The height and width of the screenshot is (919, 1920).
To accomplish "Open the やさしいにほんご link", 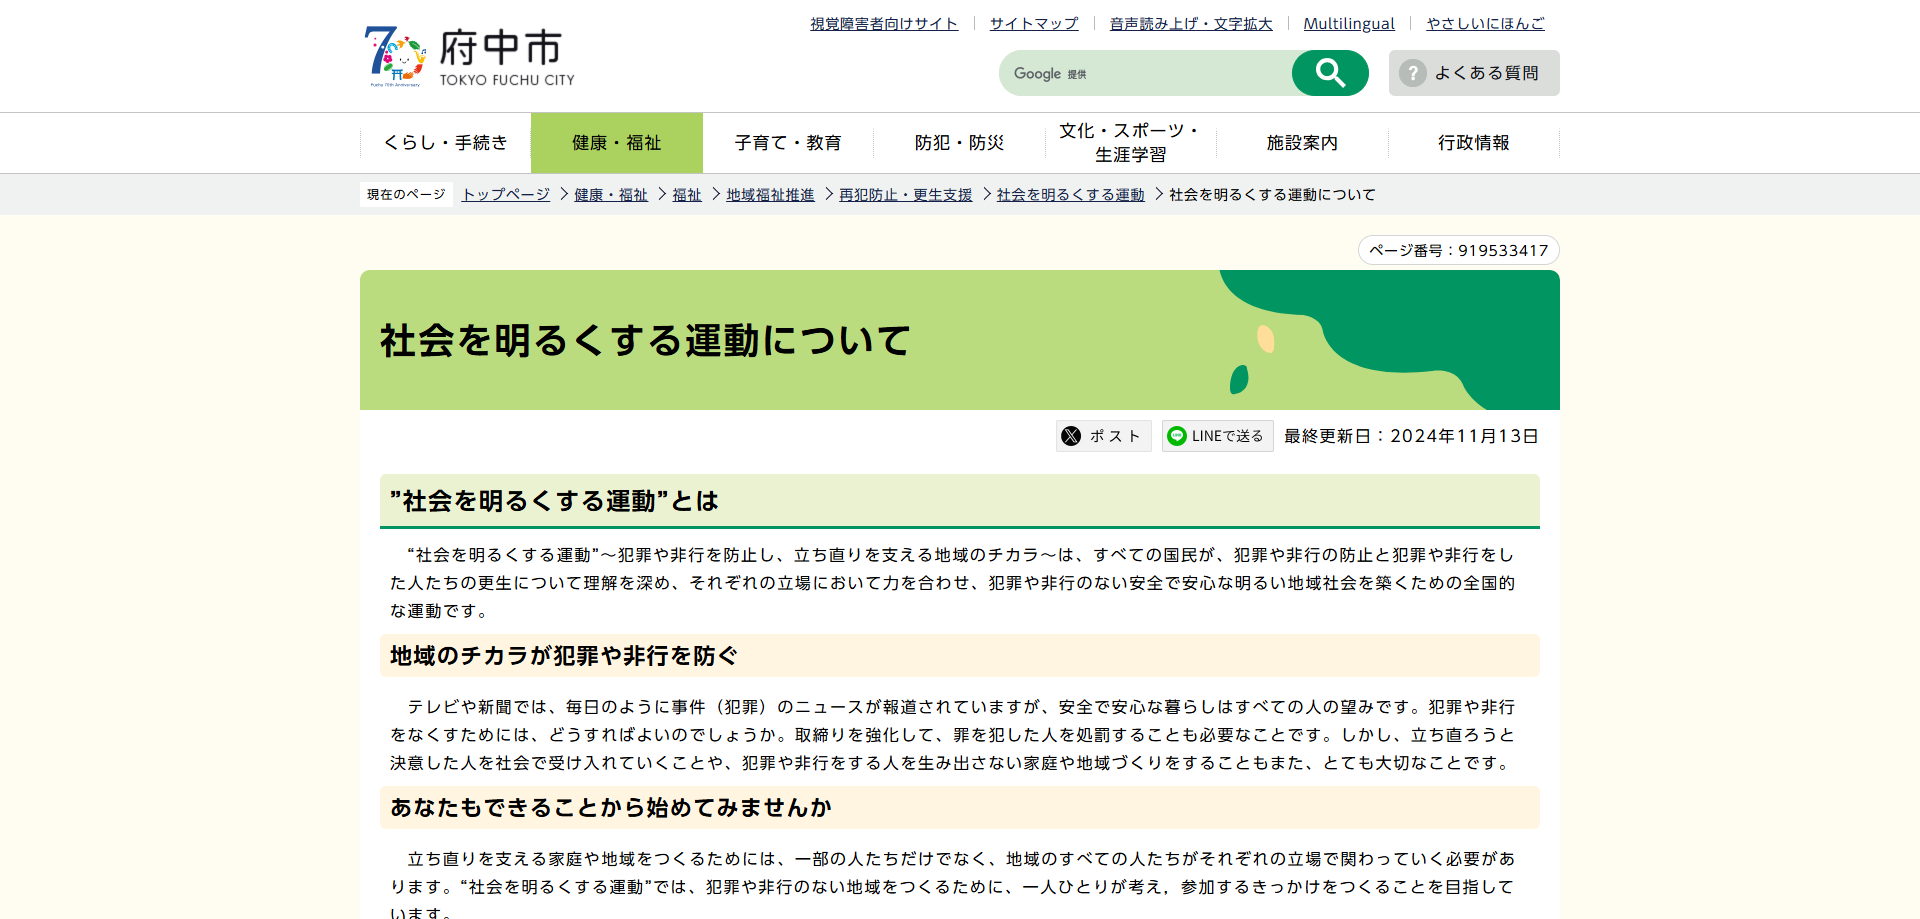I will [x=1485, y=23].
